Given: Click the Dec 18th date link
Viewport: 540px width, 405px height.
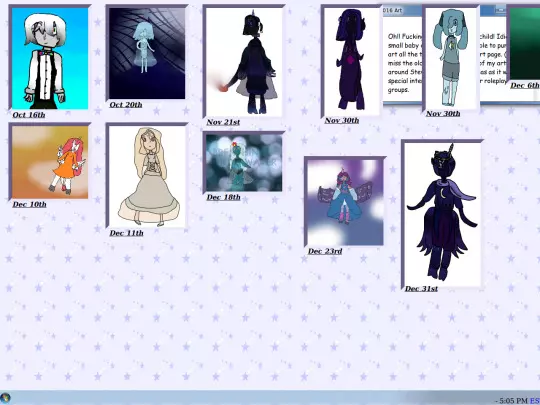Looking at the screenshot, I should 223,197.
